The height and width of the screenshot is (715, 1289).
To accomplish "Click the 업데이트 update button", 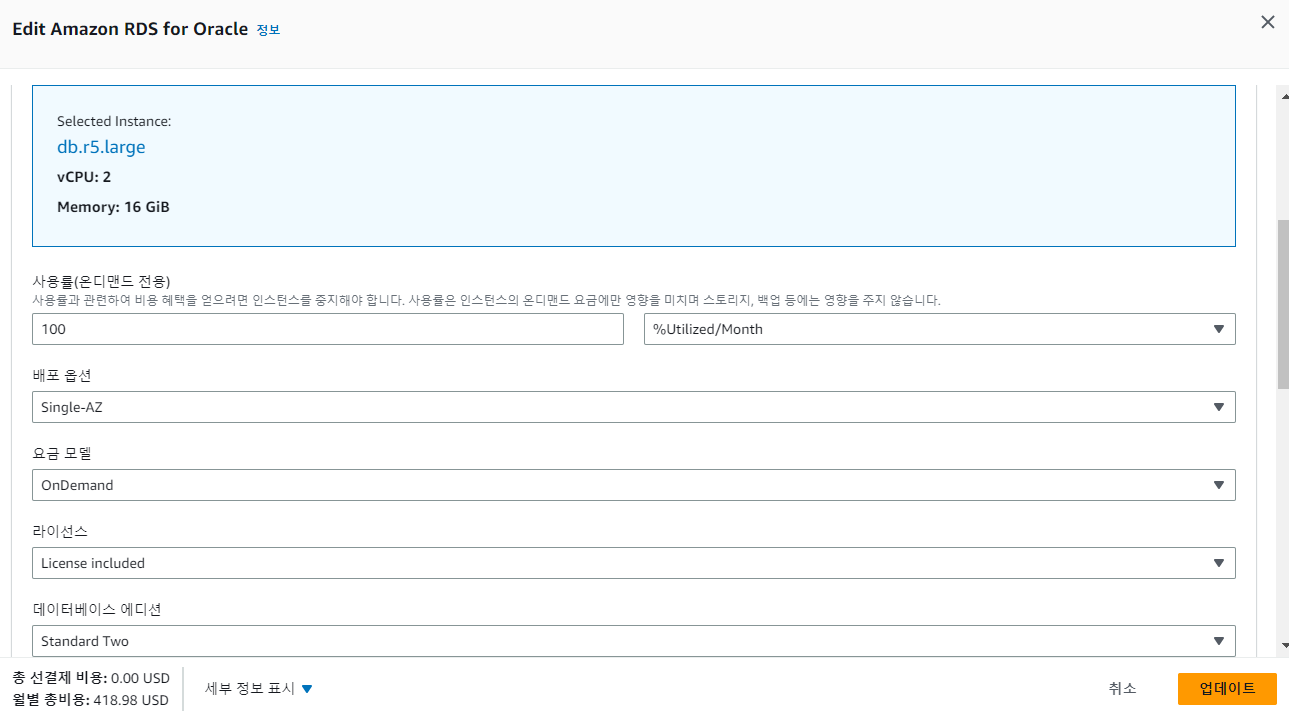I will [x=1227, y=688].
